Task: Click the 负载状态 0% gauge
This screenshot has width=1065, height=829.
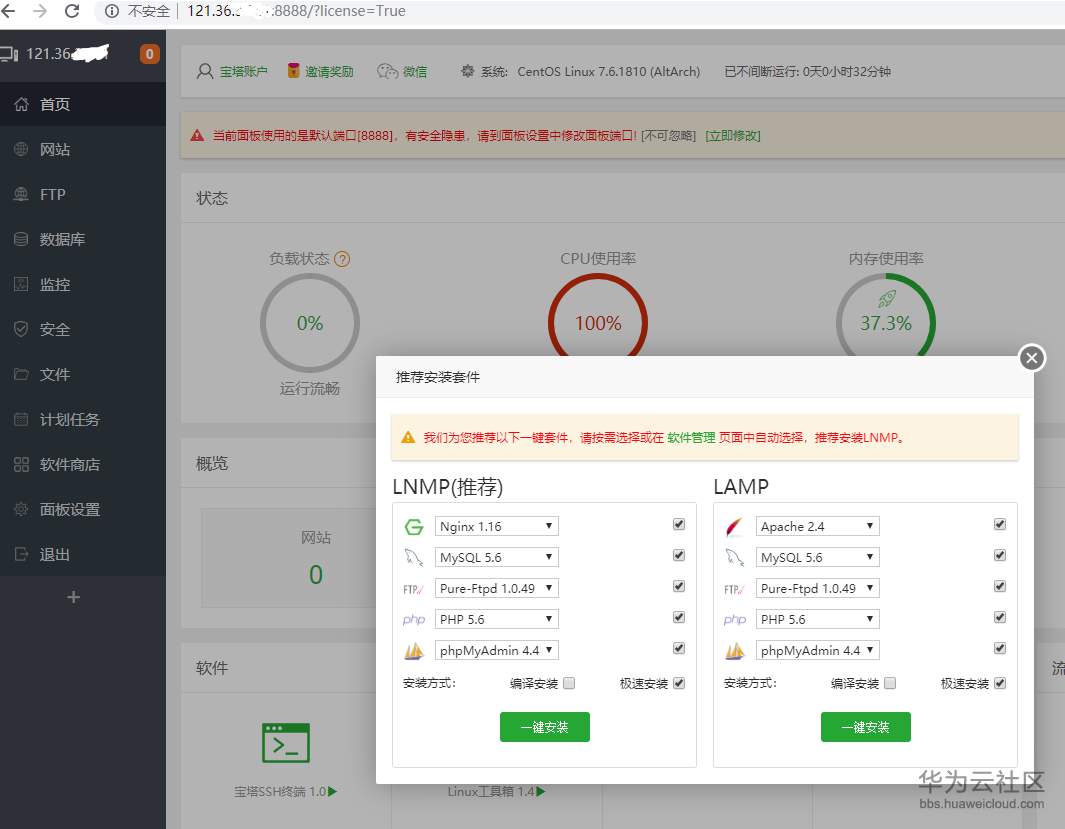Action: click(310, 323)
